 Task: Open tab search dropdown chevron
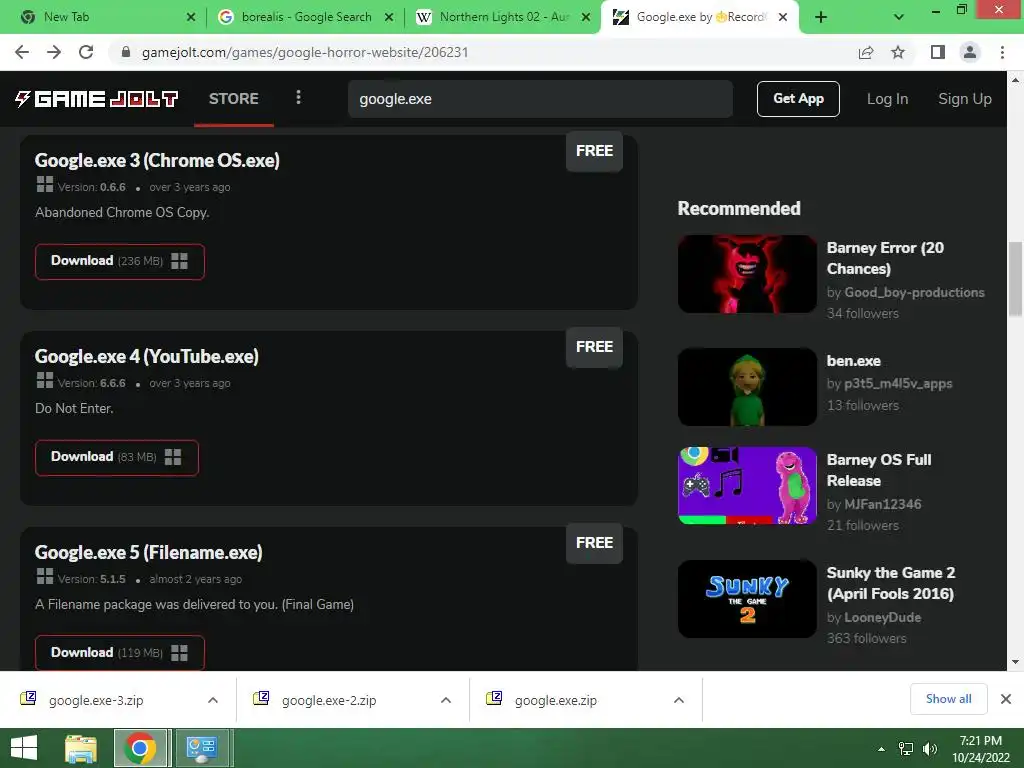pyautogui.click(x=899, y=17)
